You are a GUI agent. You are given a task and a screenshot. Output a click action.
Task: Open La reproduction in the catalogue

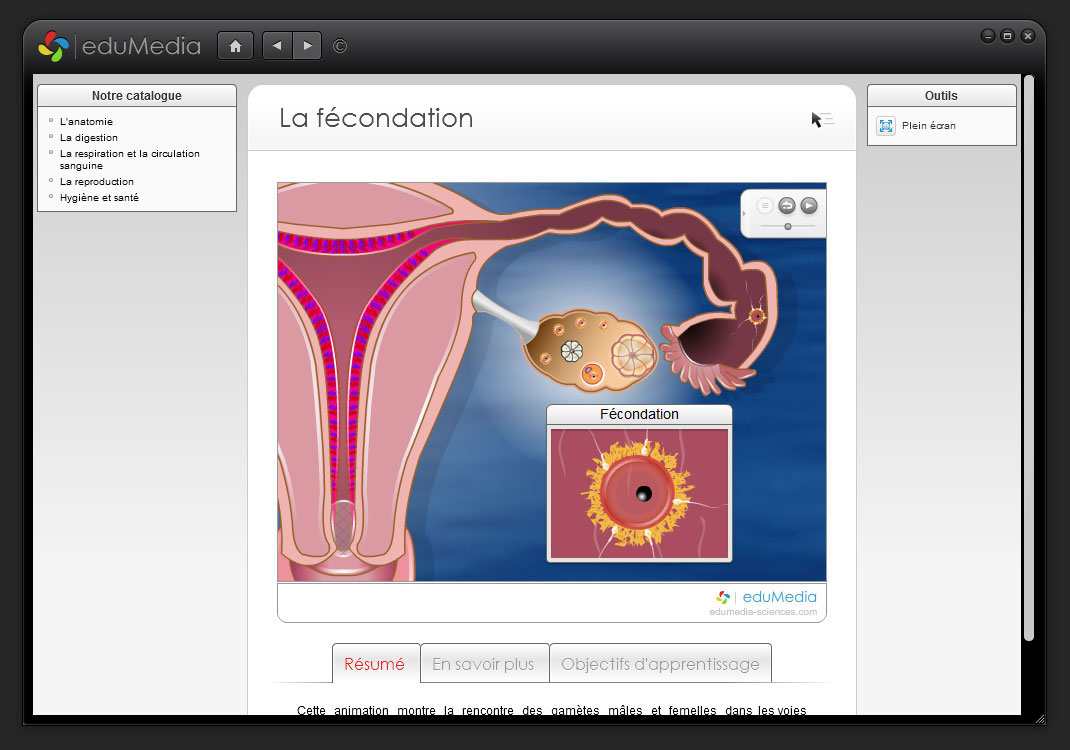tap(97, 182)
